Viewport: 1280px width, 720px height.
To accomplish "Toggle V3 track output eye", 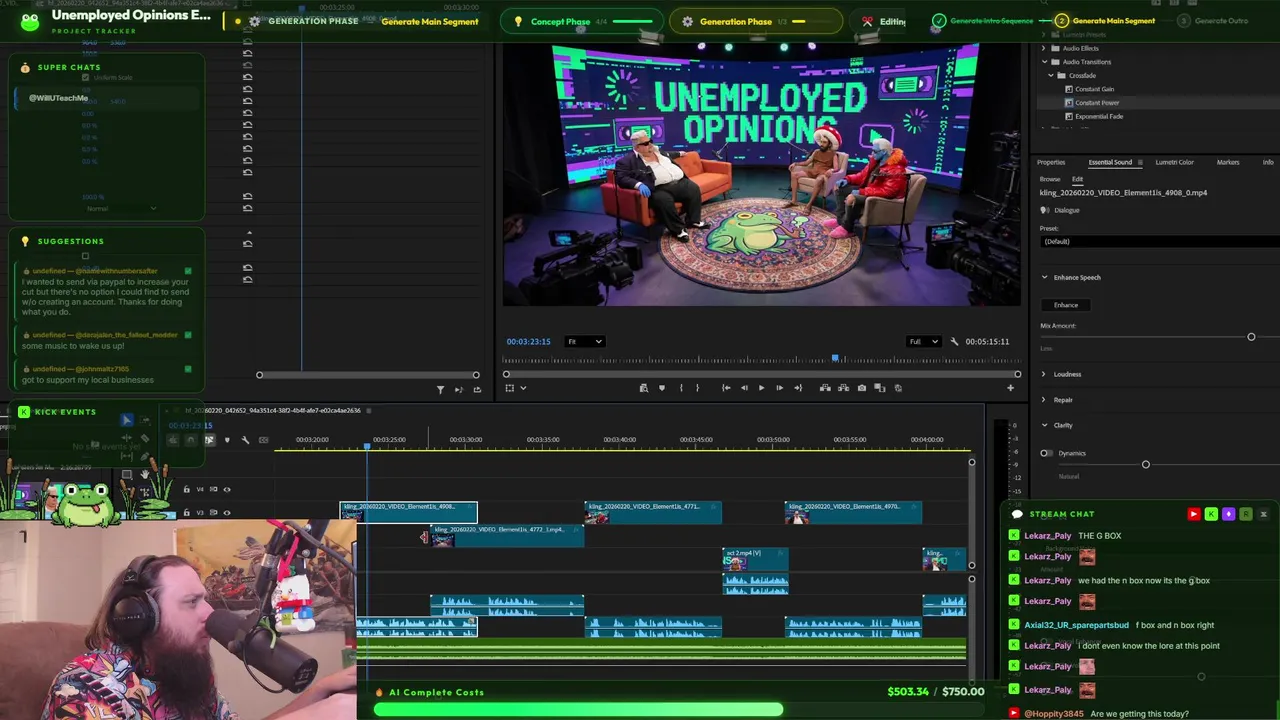I will click(x=227, y=513).
